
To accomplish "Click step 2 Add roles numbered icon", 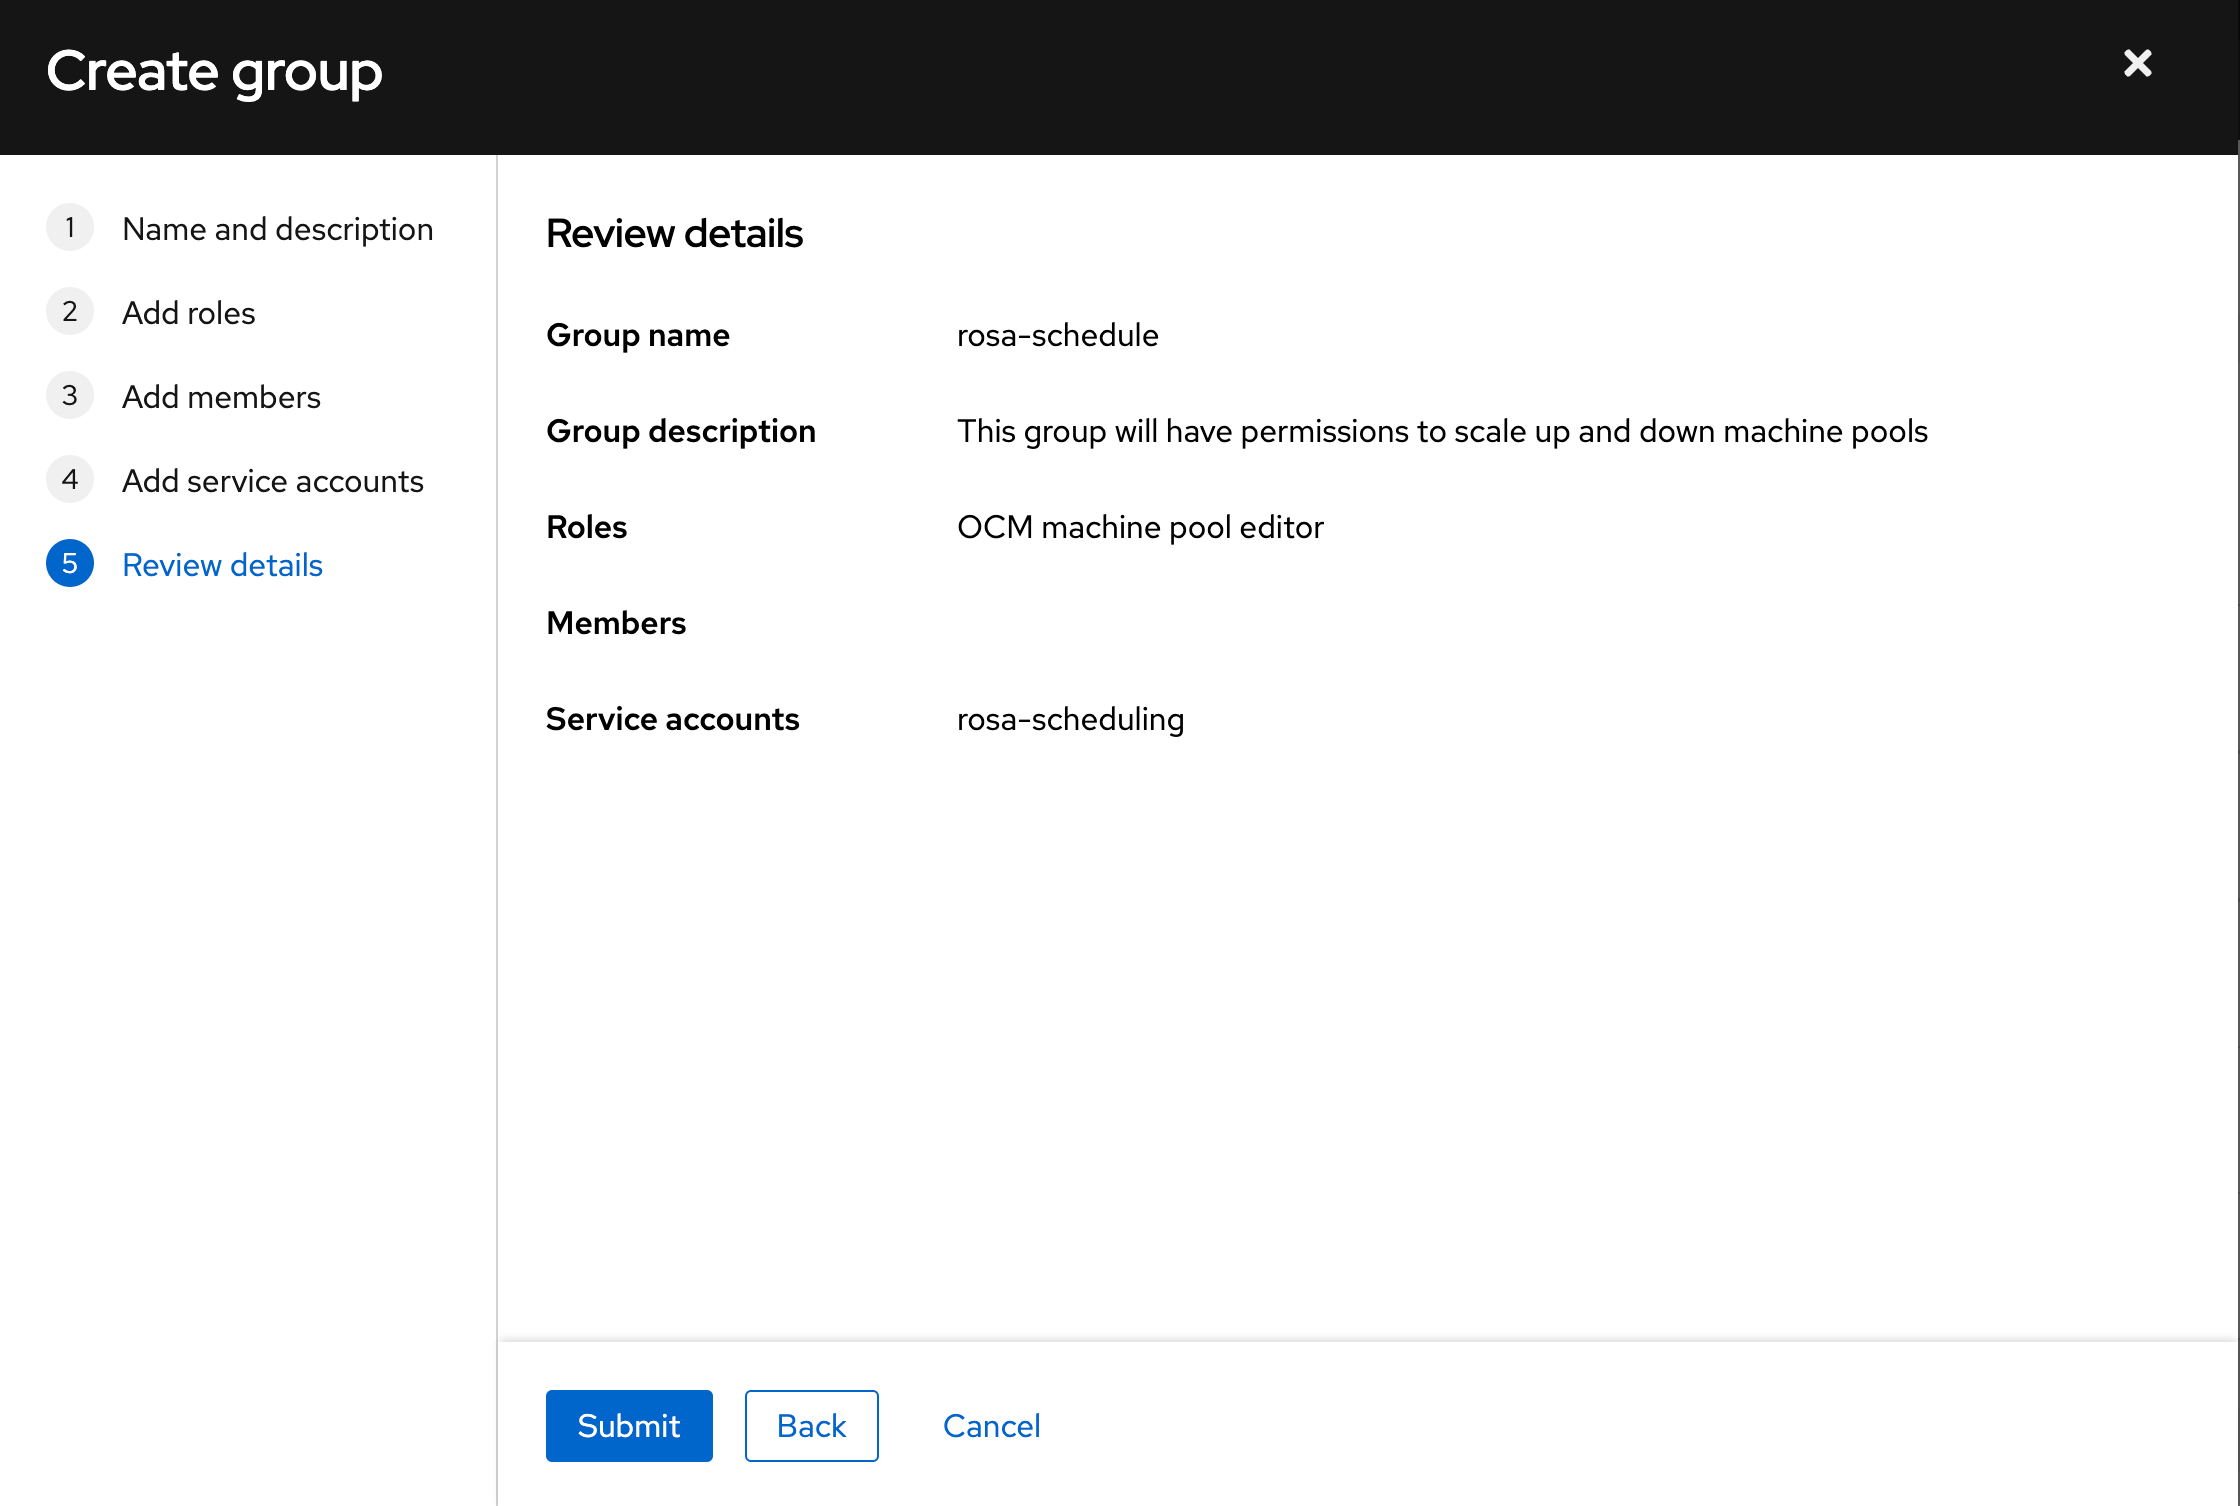I will 71,313.
